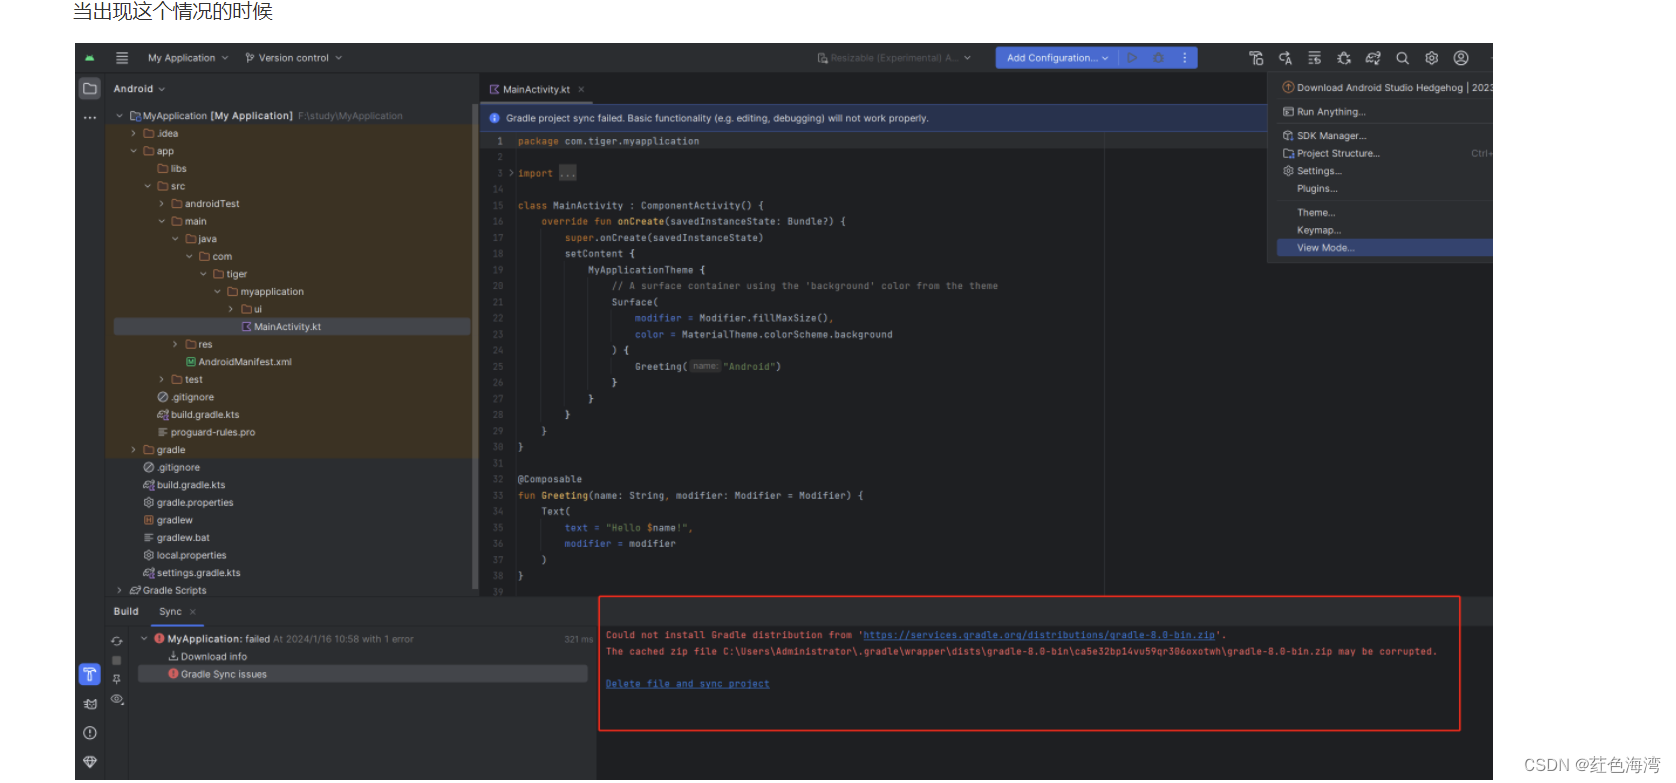Open the App Quality Insights gem icon
Viewport: 1676px width, 783px height.
tap(90, 762)
